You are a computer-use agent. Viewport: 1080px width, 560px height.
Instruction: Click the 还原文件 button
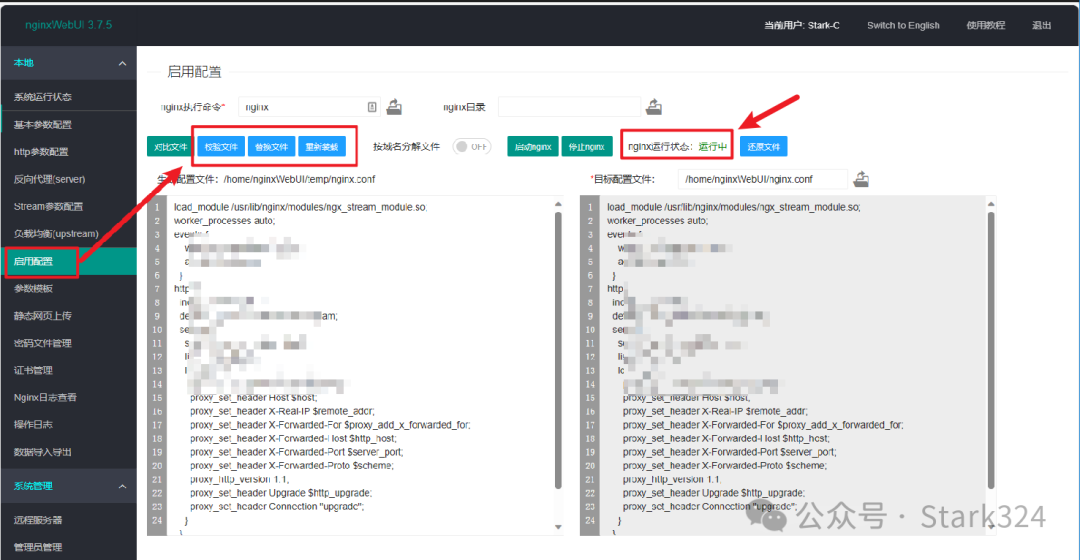[x=764, y=147]
